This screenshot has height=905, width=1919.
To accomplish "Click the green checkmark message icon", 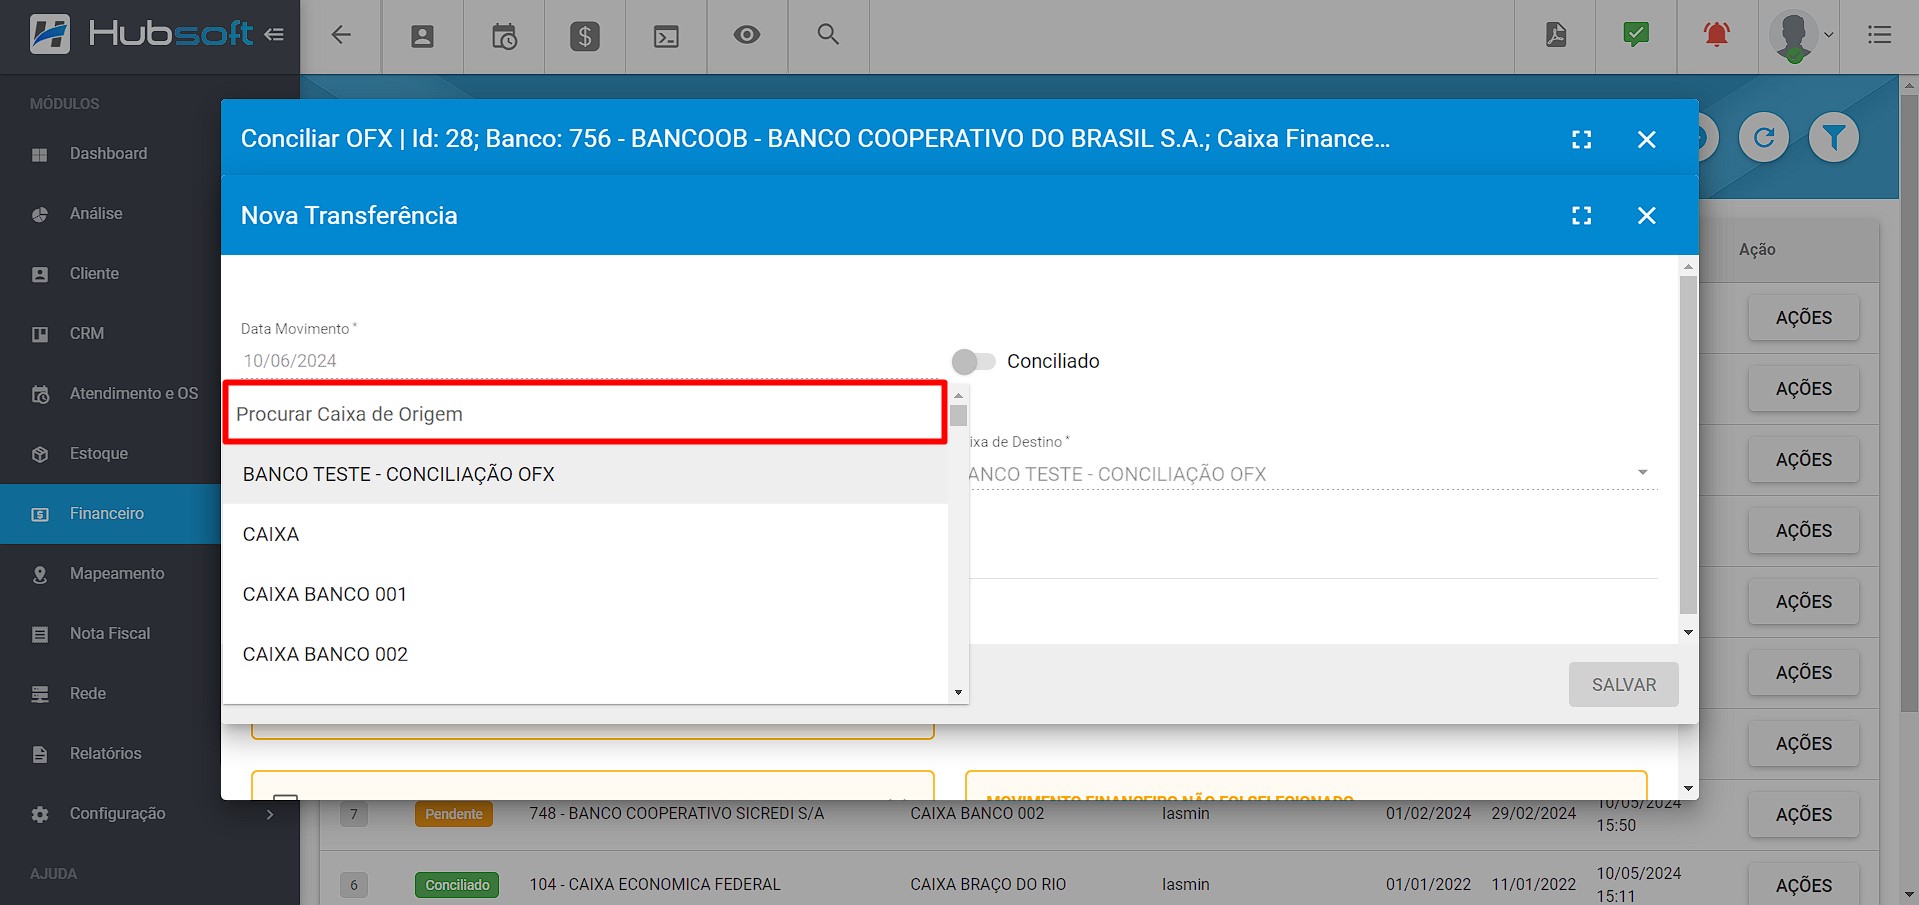I will tap(1636, 35).
